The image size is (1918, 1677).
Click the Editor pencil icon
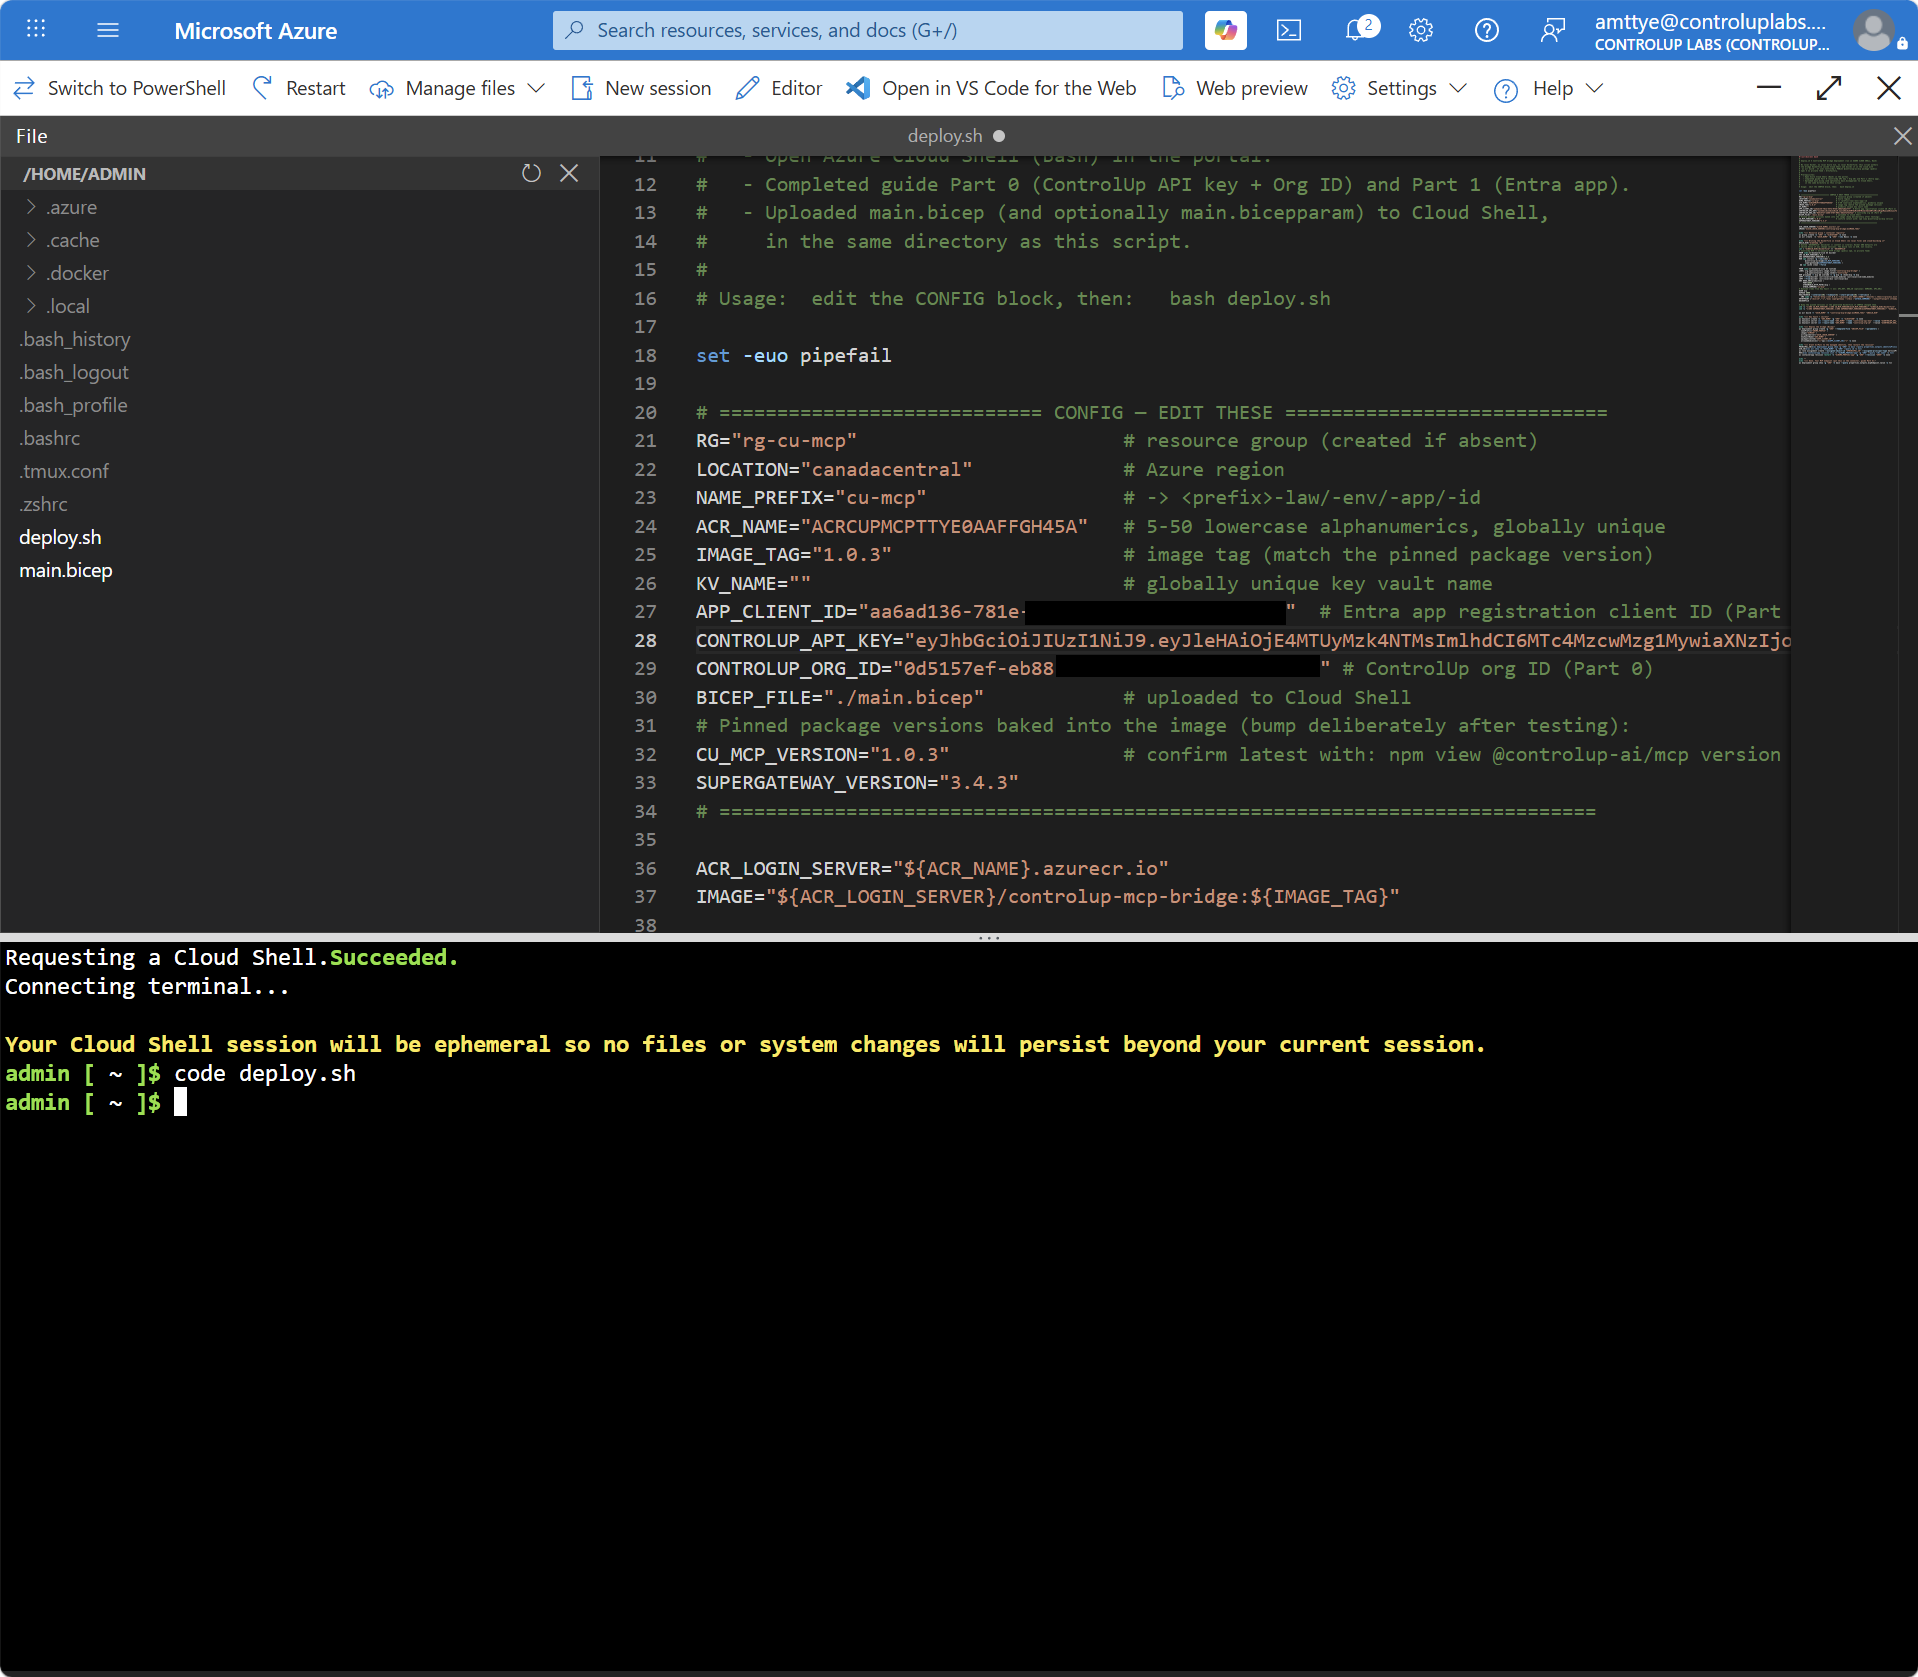tap(747, 88)
